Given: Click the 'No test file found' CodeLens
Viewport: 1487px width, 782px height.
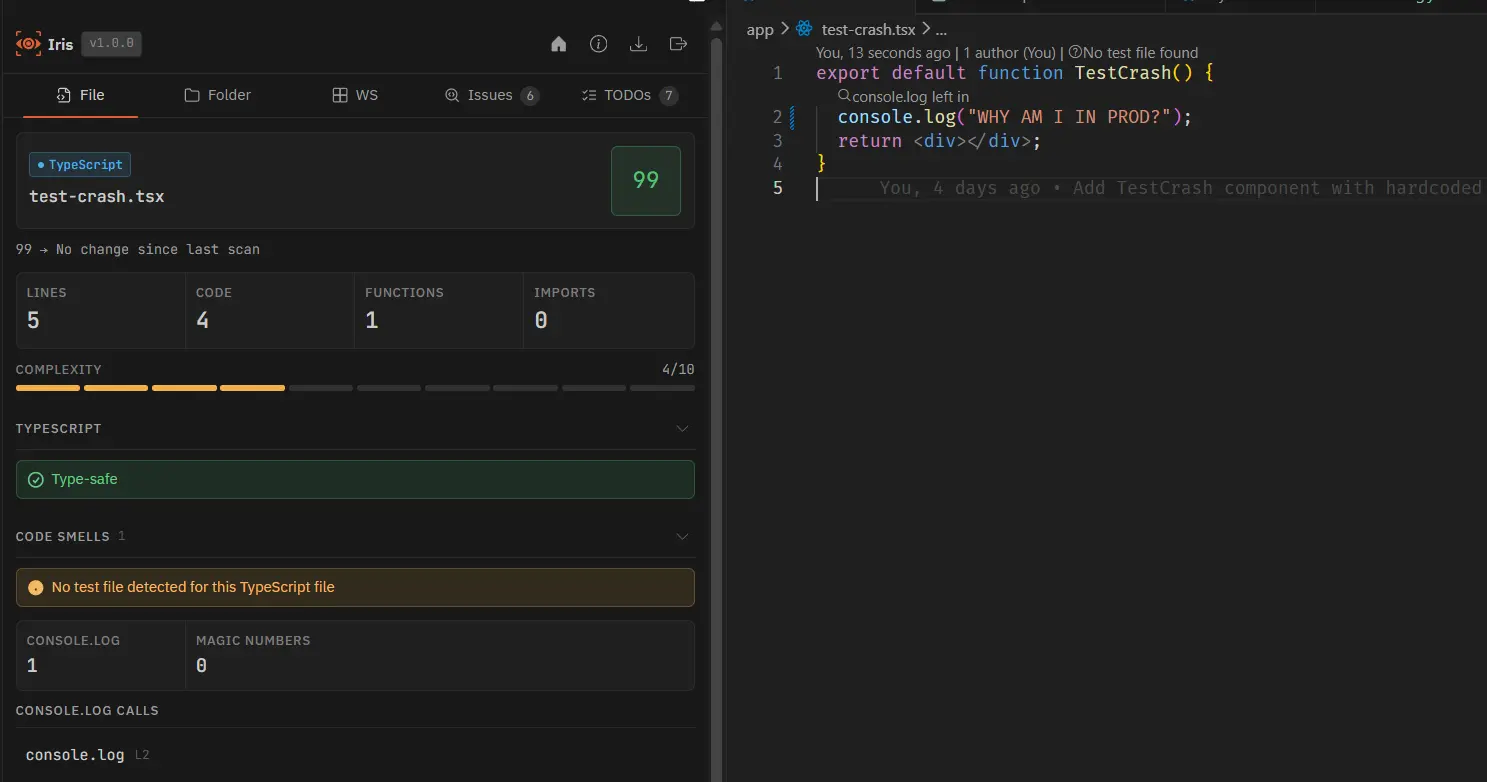Looking at the screenshot, I should (1140, 53).
